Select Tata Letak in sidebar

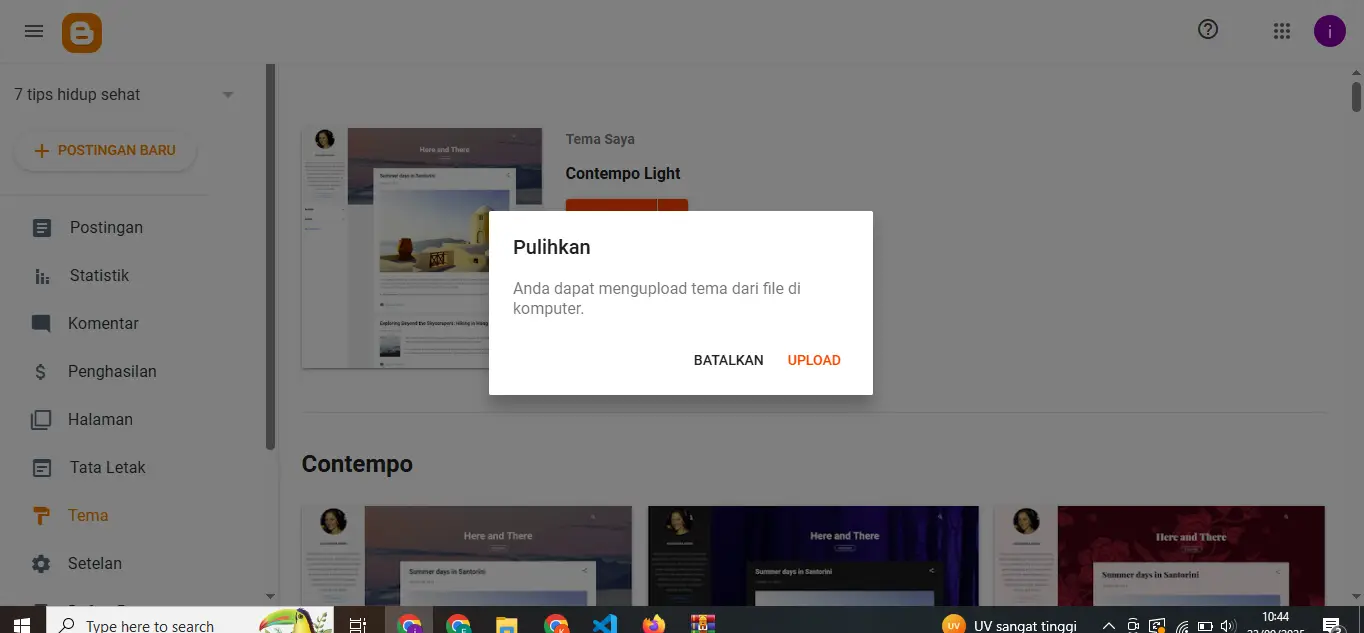pyautogui.click(x=107, y=468)
